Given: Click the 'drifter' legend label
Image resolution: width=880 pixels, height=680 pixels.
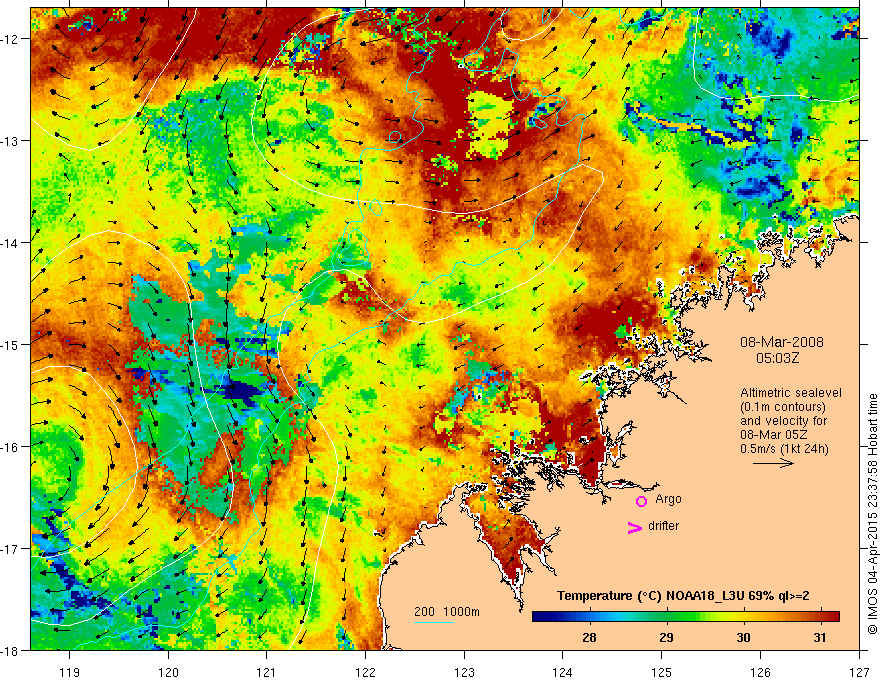Looking at the screenshot, I should (663, 526).
